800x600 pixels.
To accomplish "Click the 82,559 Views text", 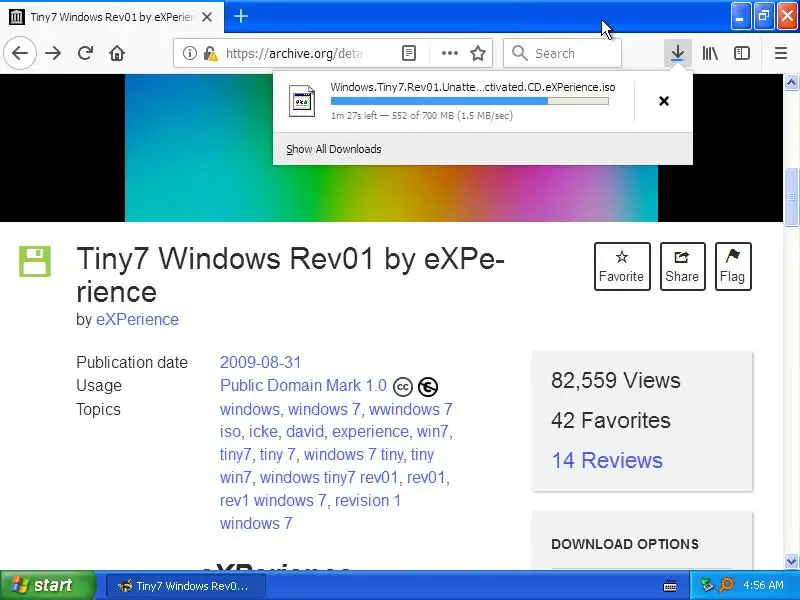I will click(x=615, y=381).
